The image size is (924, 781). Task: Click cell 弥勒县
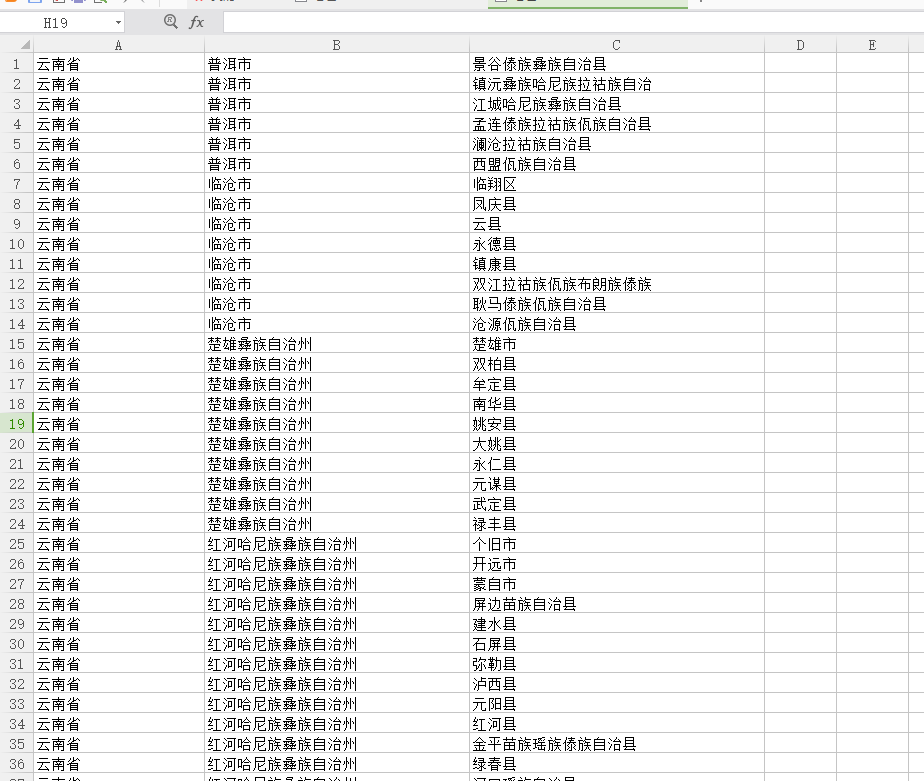[x=616, y=664]
